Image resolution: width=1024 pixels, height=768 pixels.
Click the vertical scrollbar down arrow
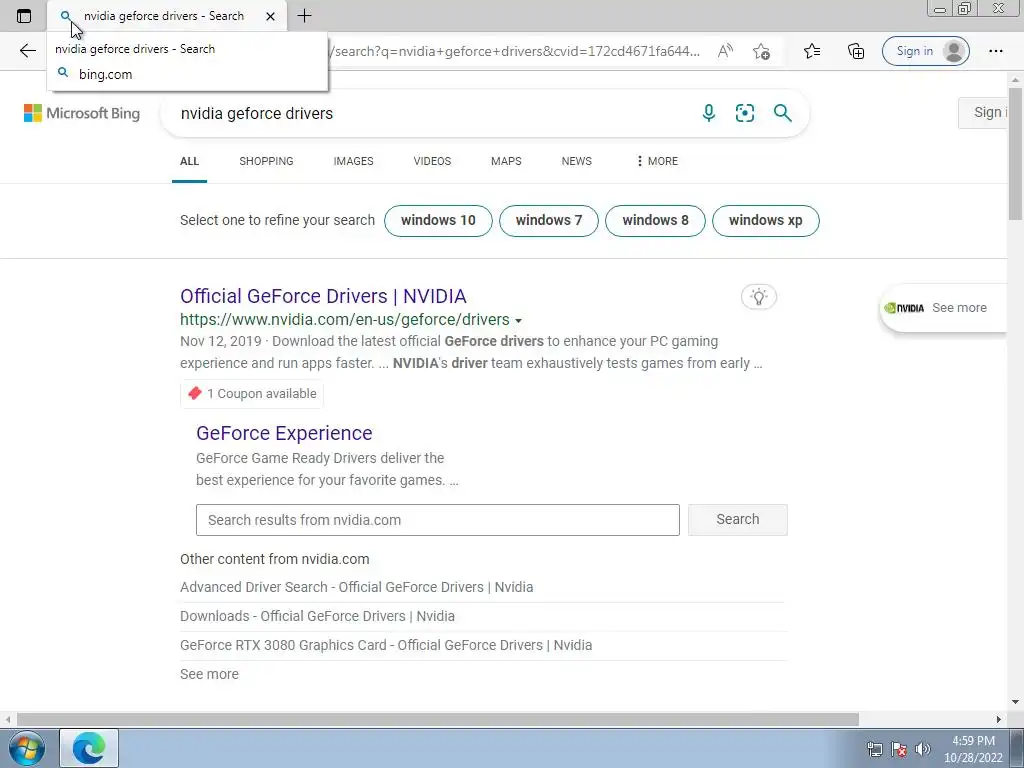1015,703
